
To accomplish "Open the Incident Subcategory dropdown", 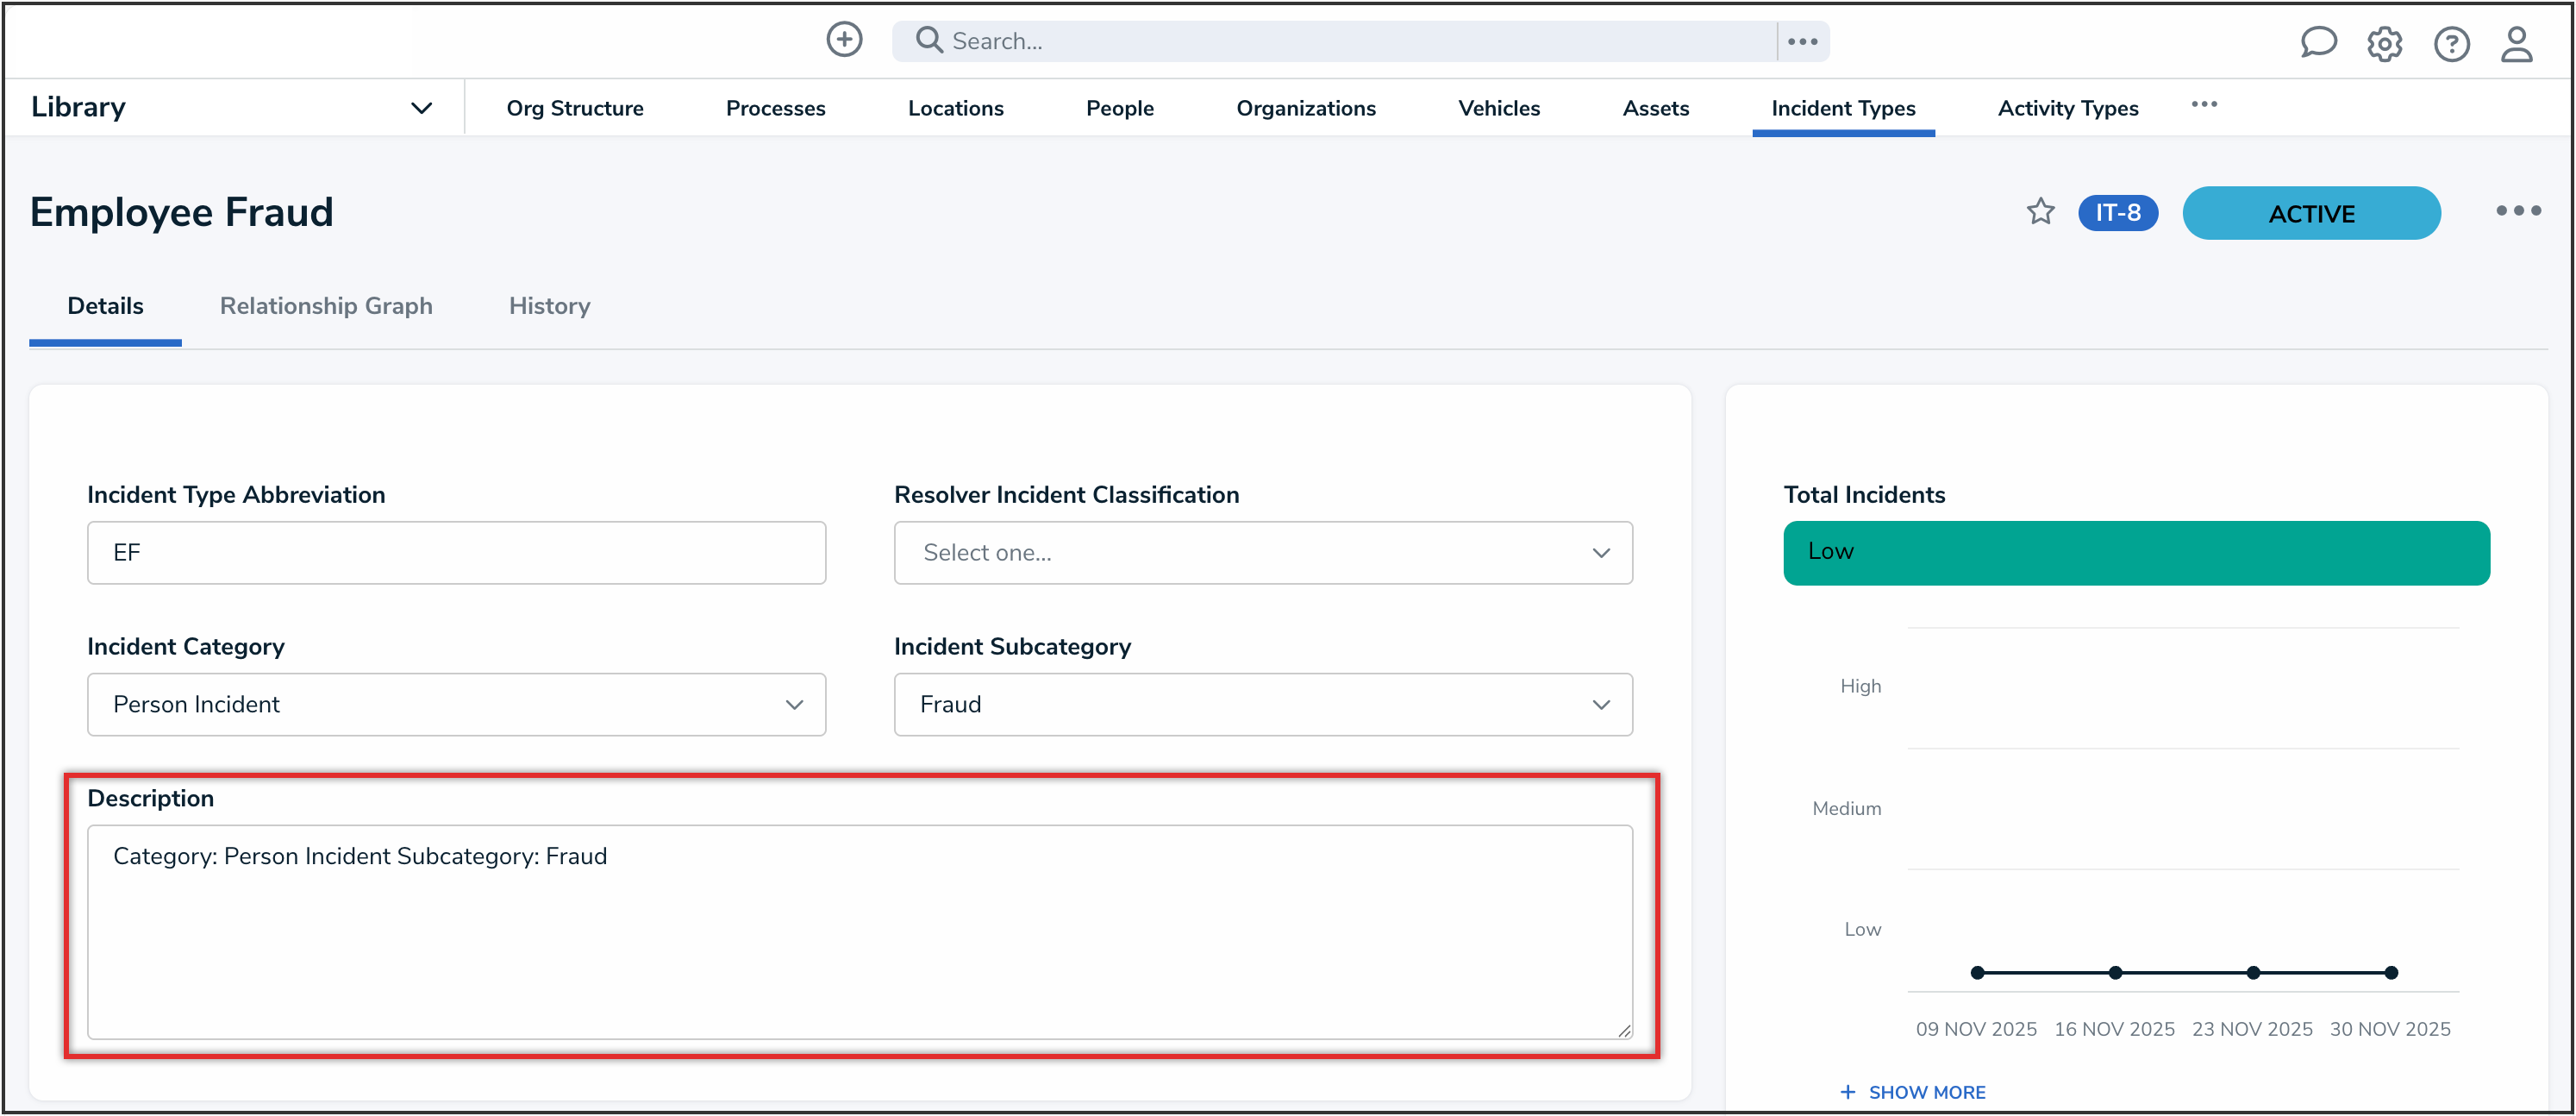I will [1262, 705].
